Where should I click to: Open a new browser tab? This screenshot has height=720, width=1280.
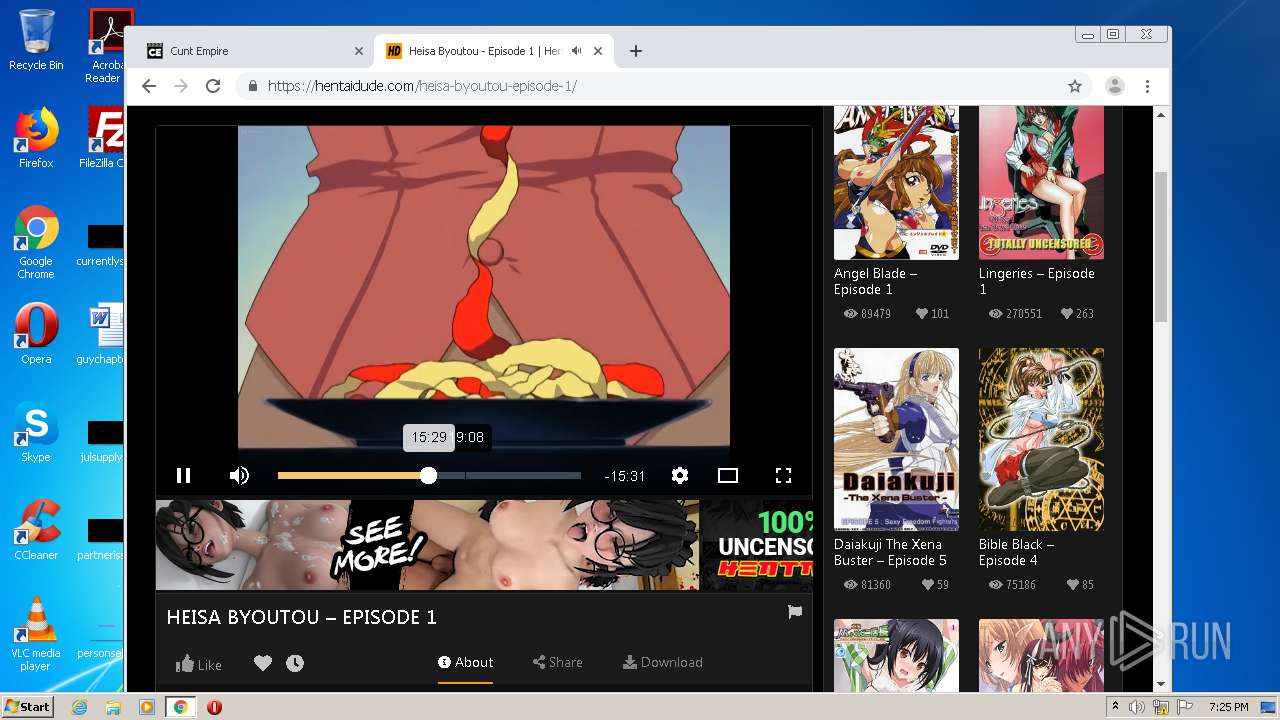pyautogui.click(x=636, y=51)
